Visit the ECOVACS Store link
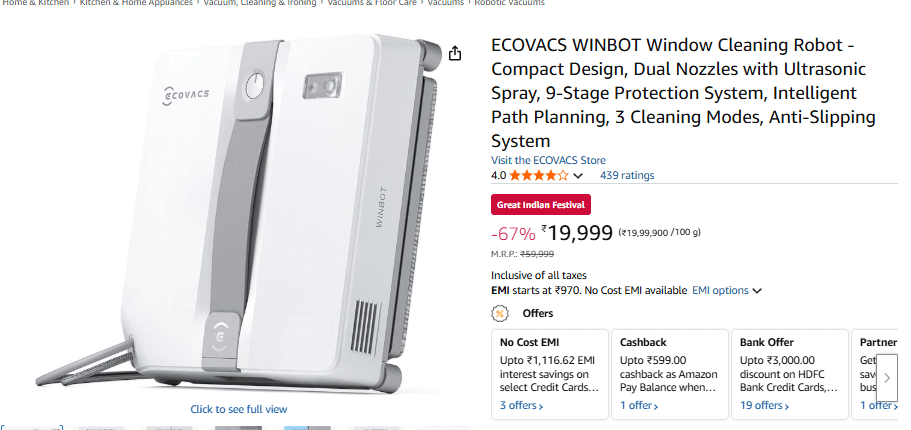 click(x=548, y=160)
